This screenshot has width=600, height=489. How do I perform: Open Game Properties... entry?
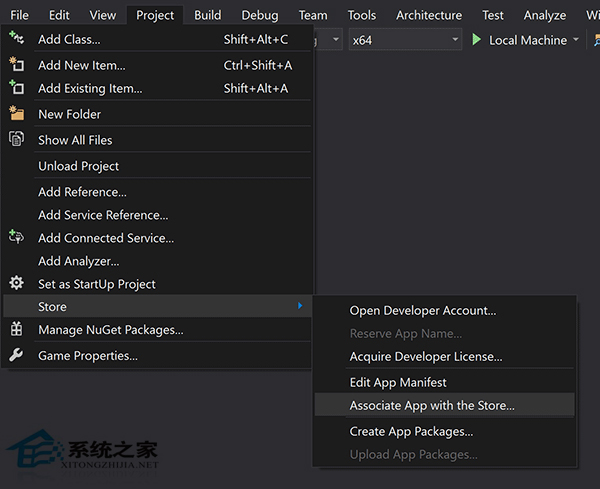click(x=157, y=356)
